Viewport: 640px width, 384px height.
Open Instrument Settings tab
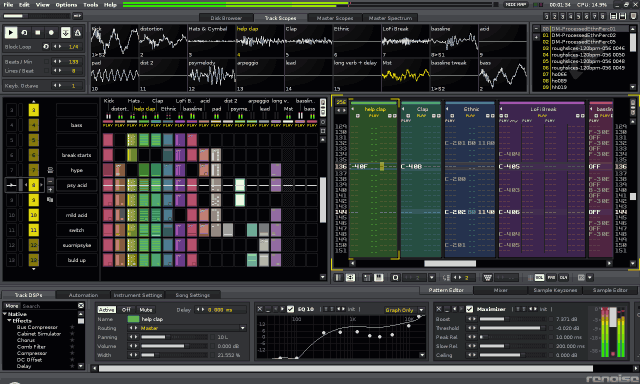pos(138,295)
